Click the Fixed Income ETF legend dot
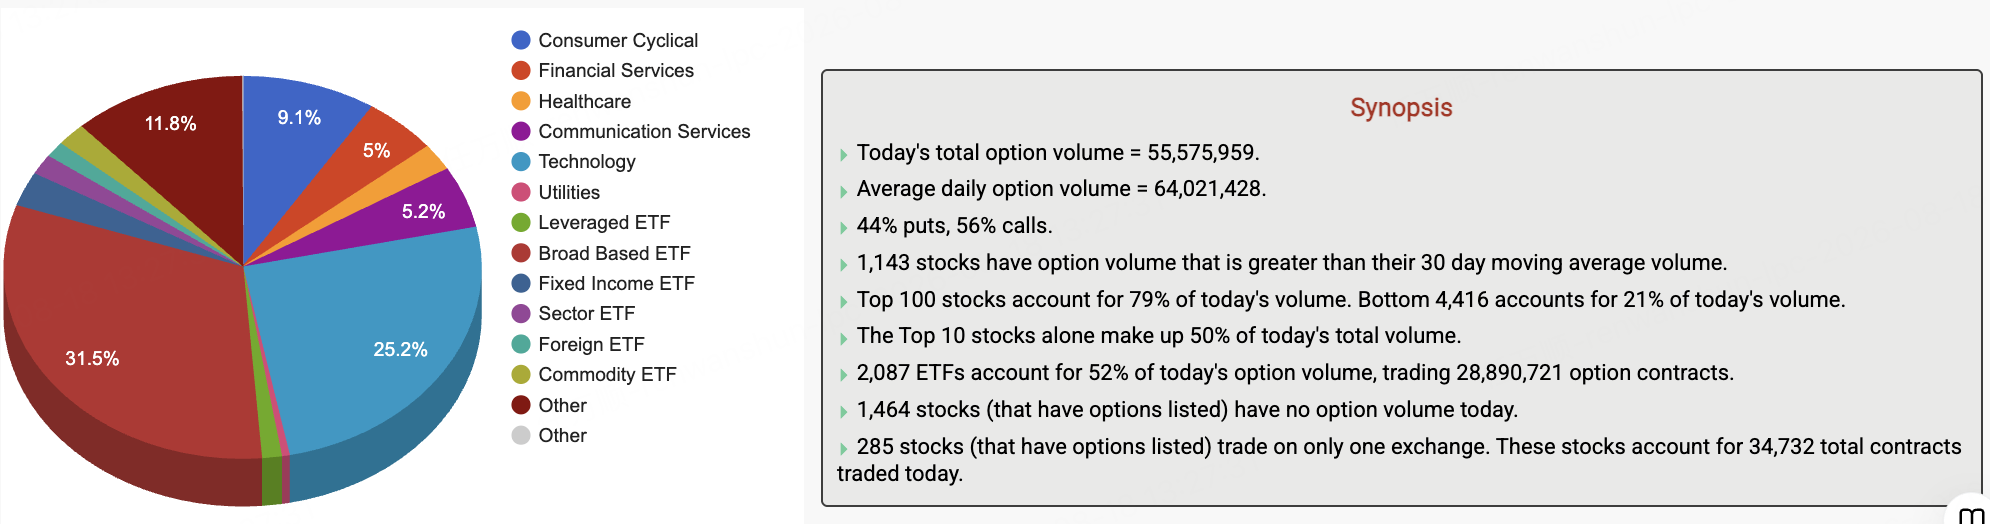The height and width of the screenshot is (524, 1990). point(521,283)
